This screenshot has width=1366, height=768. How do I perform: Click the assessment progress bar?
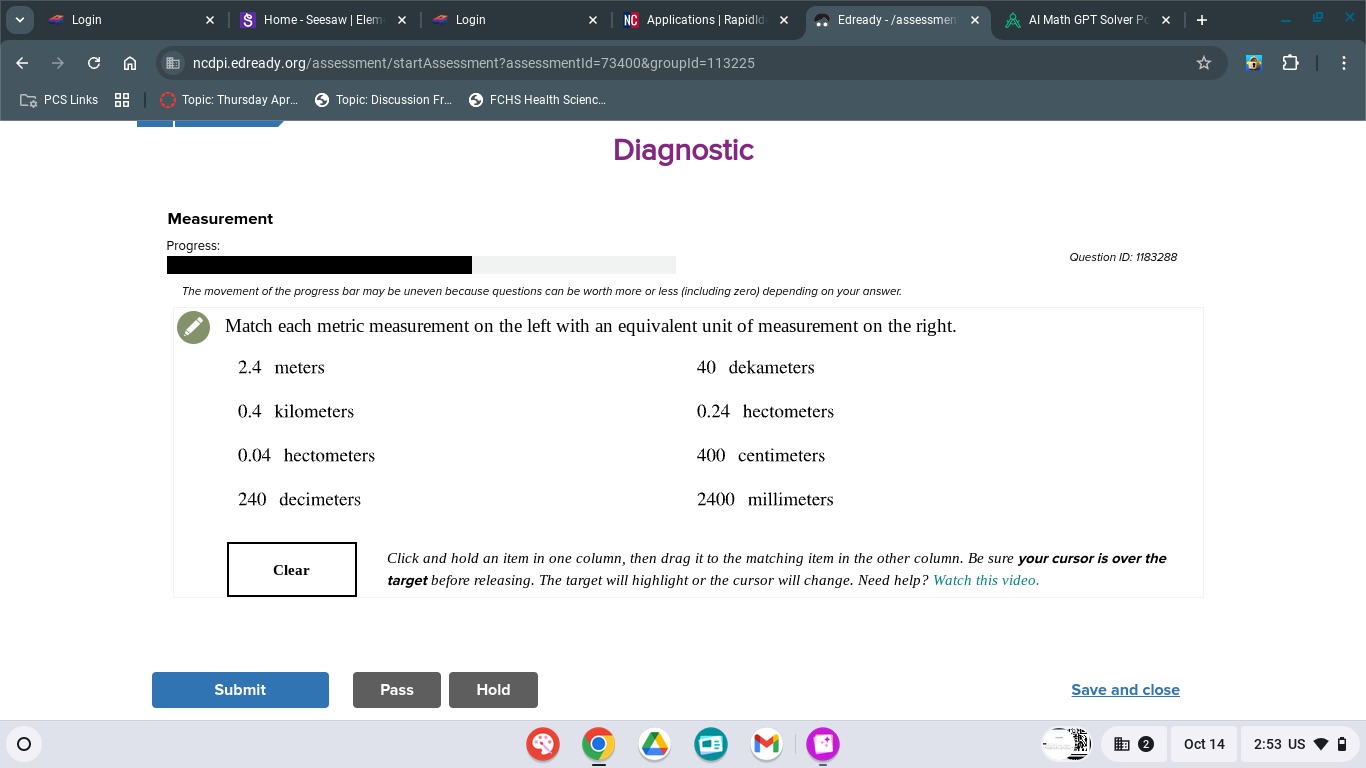click(x=421, y=265)
